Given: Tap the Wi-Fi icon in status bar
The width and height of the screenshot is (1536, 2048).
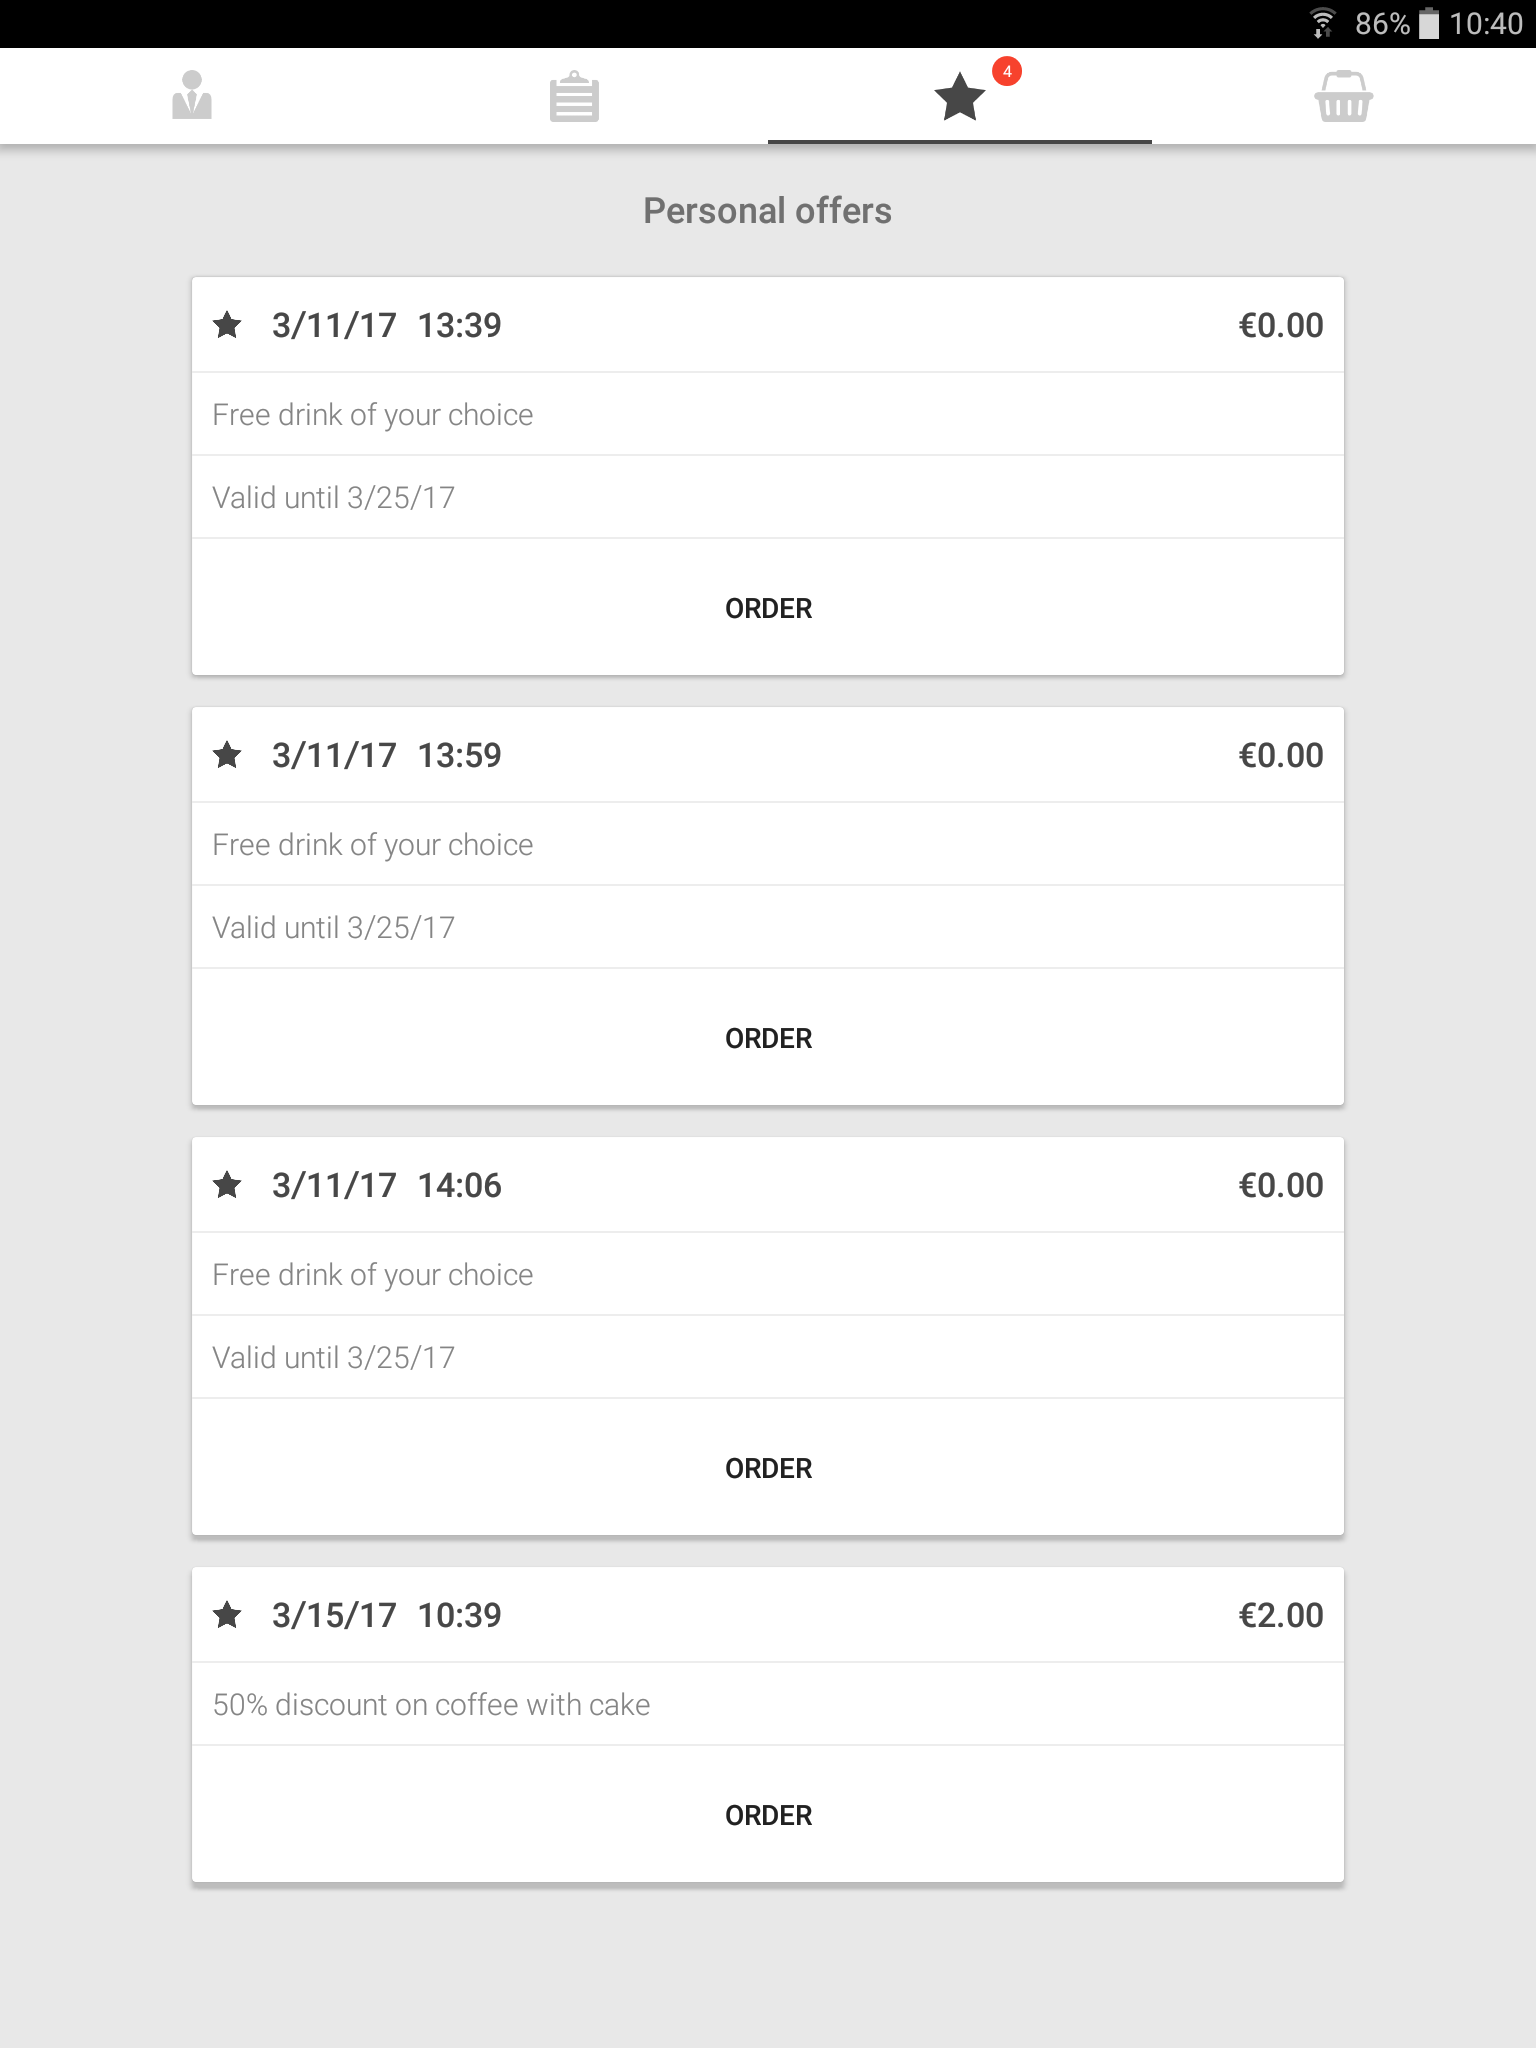Looking at the screenshot, I should pos(1323,23).
